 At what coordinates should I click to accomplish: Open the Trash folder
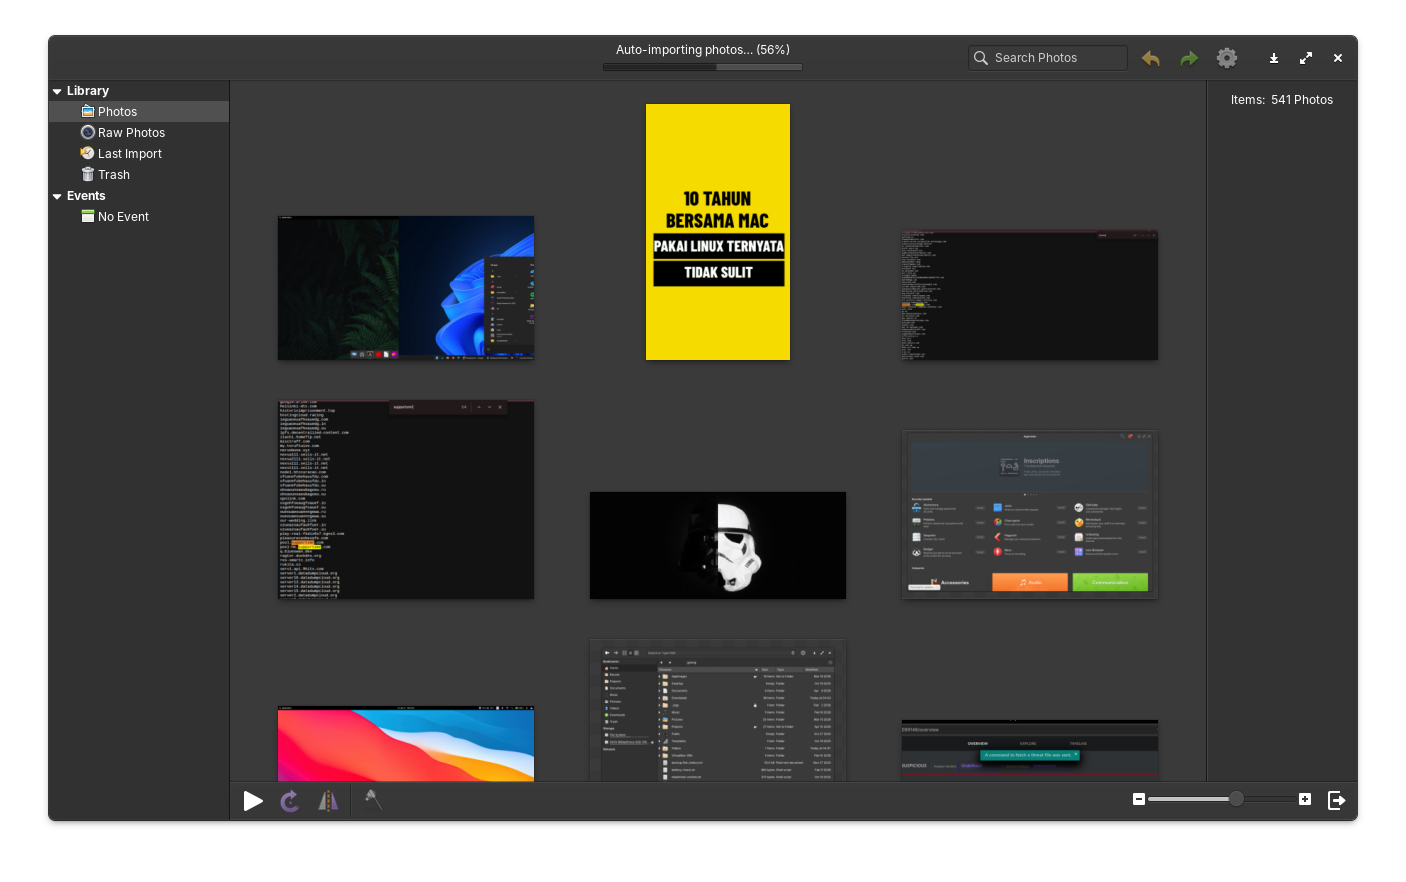pos(113,175)
